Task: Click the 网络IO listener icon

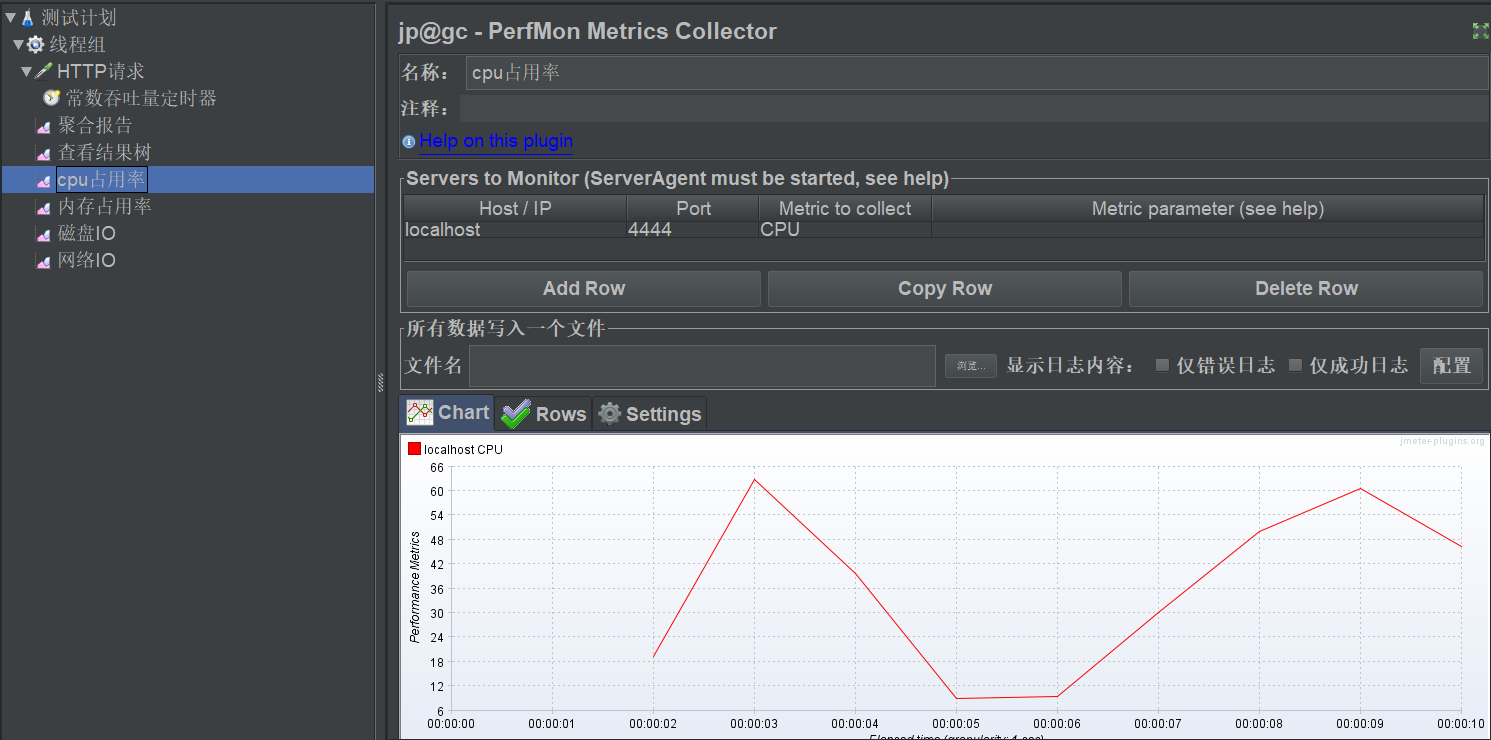Action: 43,261
